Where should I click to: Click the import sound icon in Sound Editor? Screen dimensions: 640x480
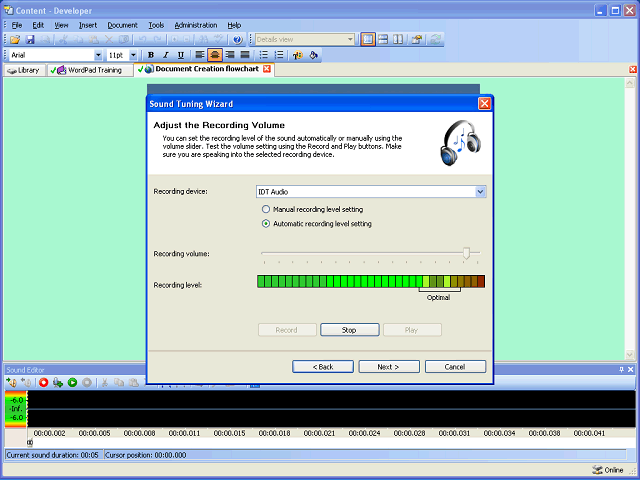click(x=11, y=382)
